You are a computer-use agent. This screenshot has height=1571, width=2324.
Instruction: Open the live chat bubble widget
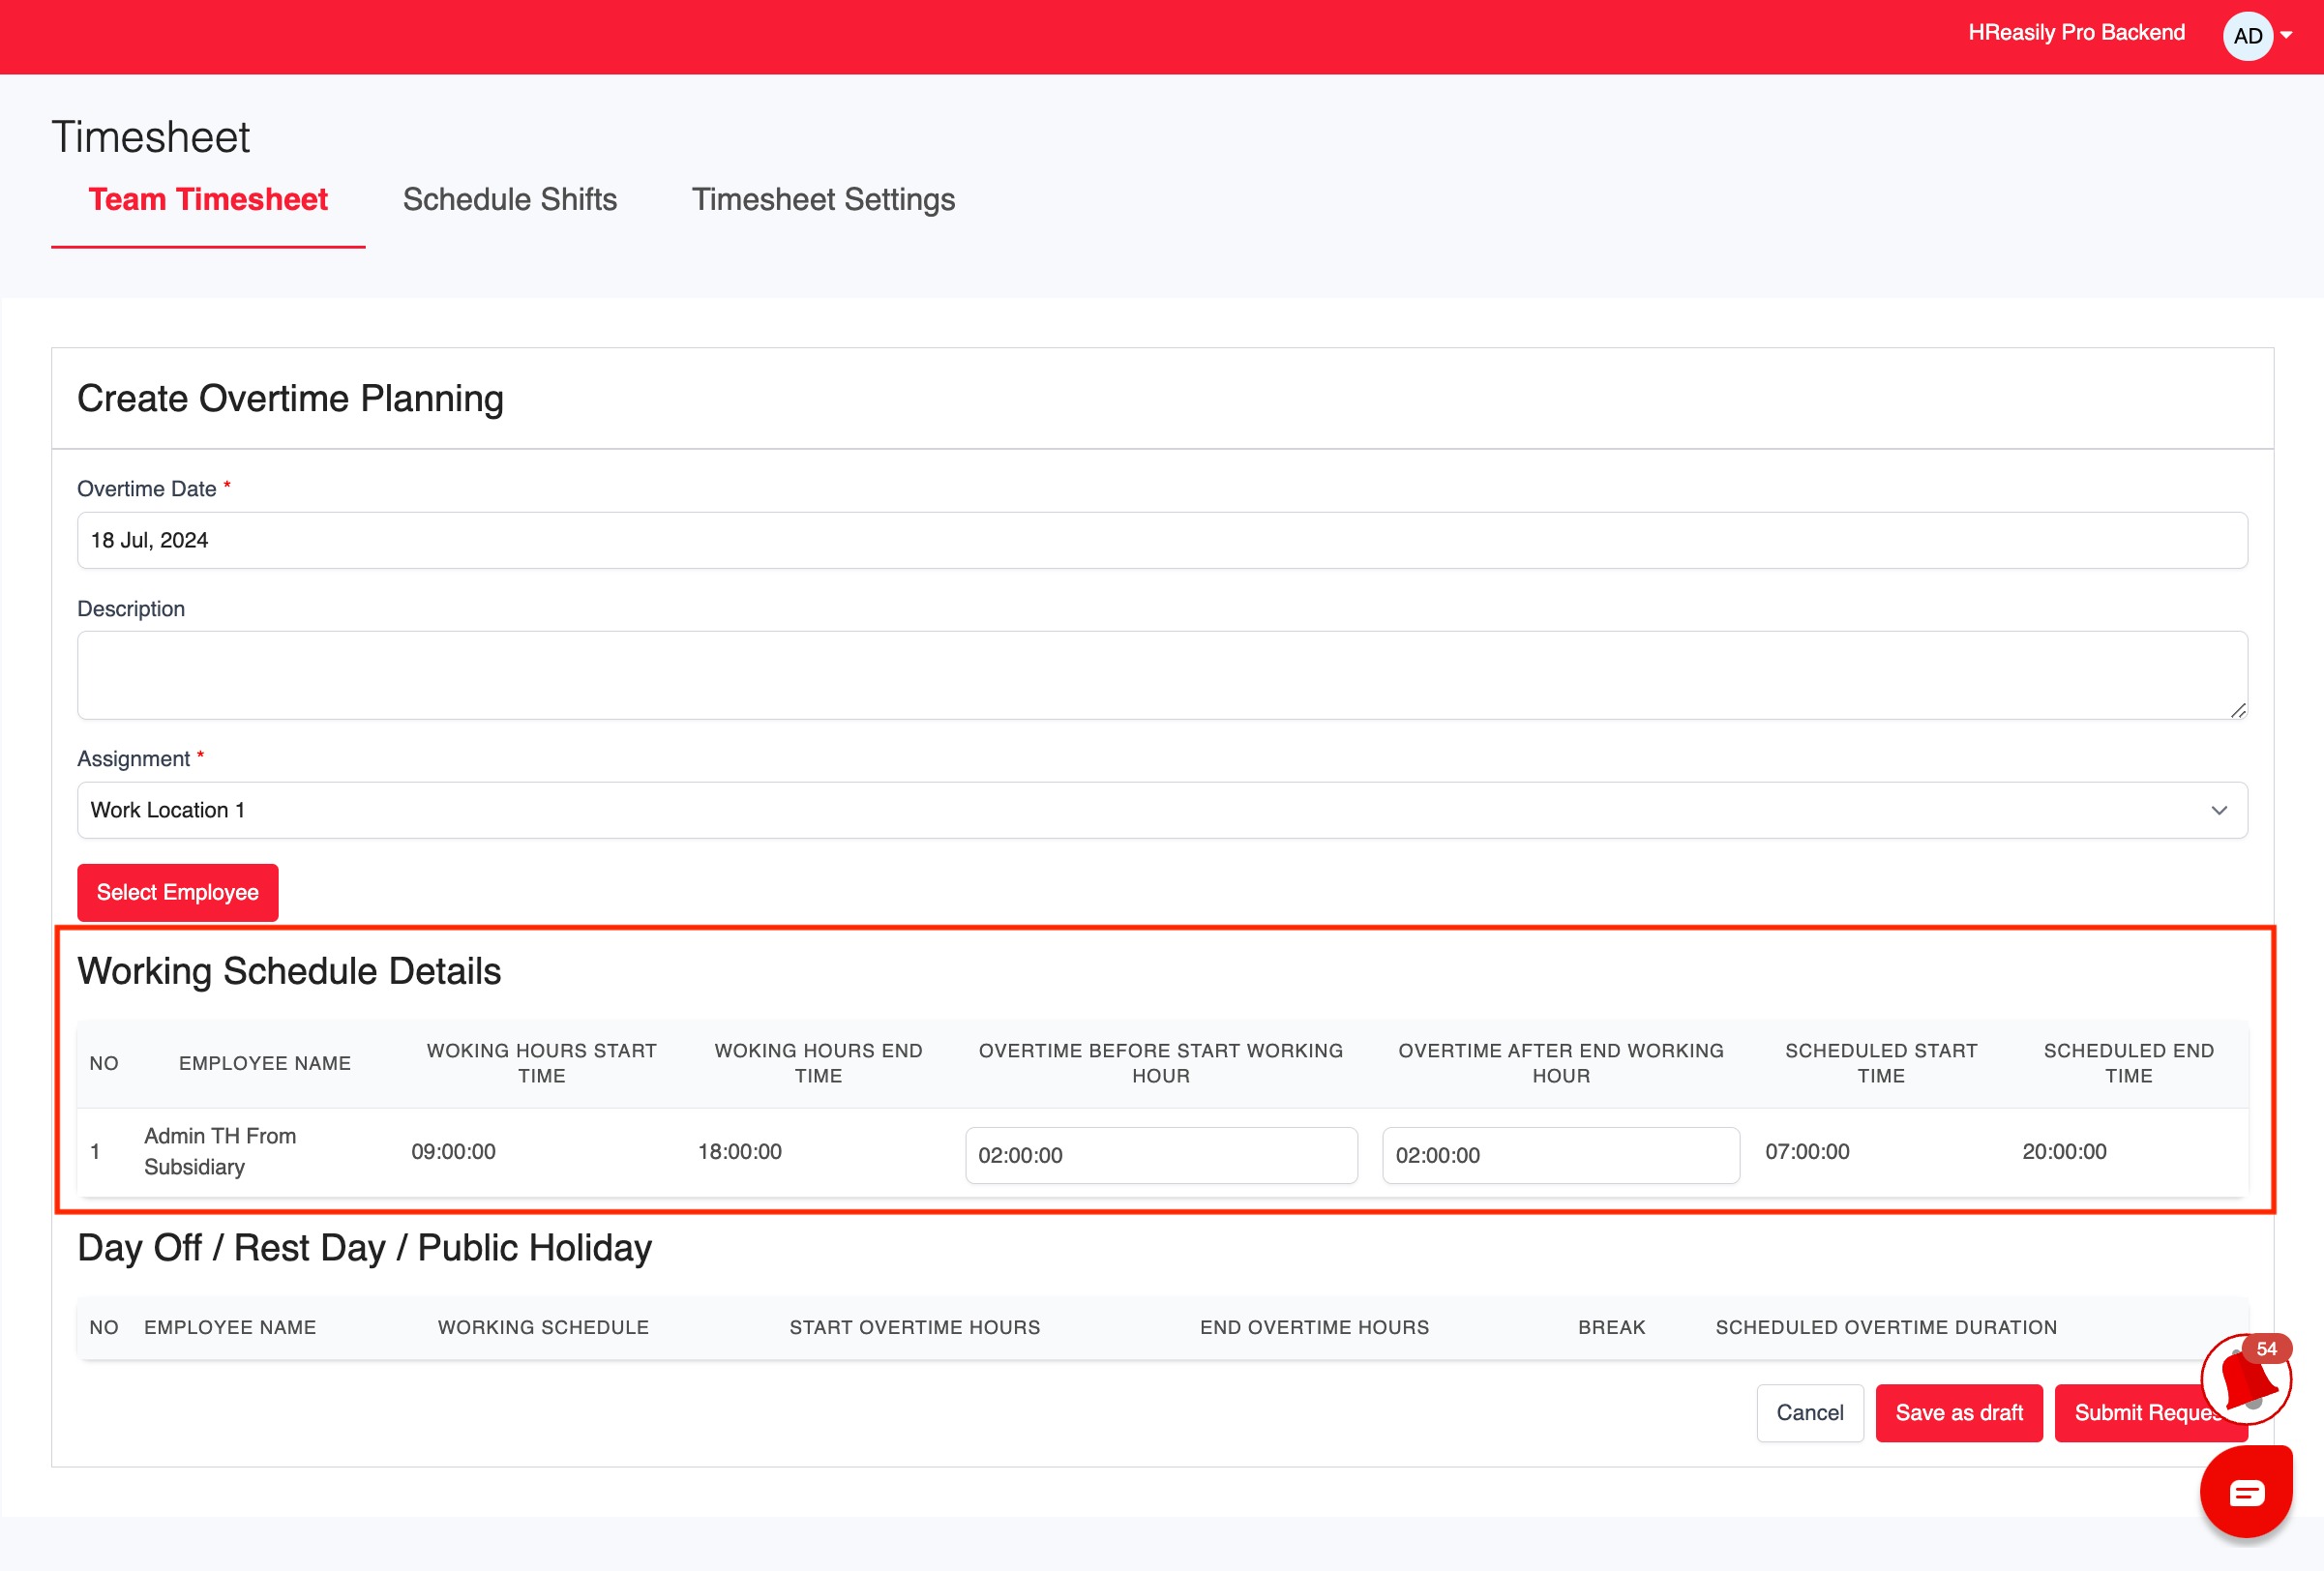click(2246, 1493)
